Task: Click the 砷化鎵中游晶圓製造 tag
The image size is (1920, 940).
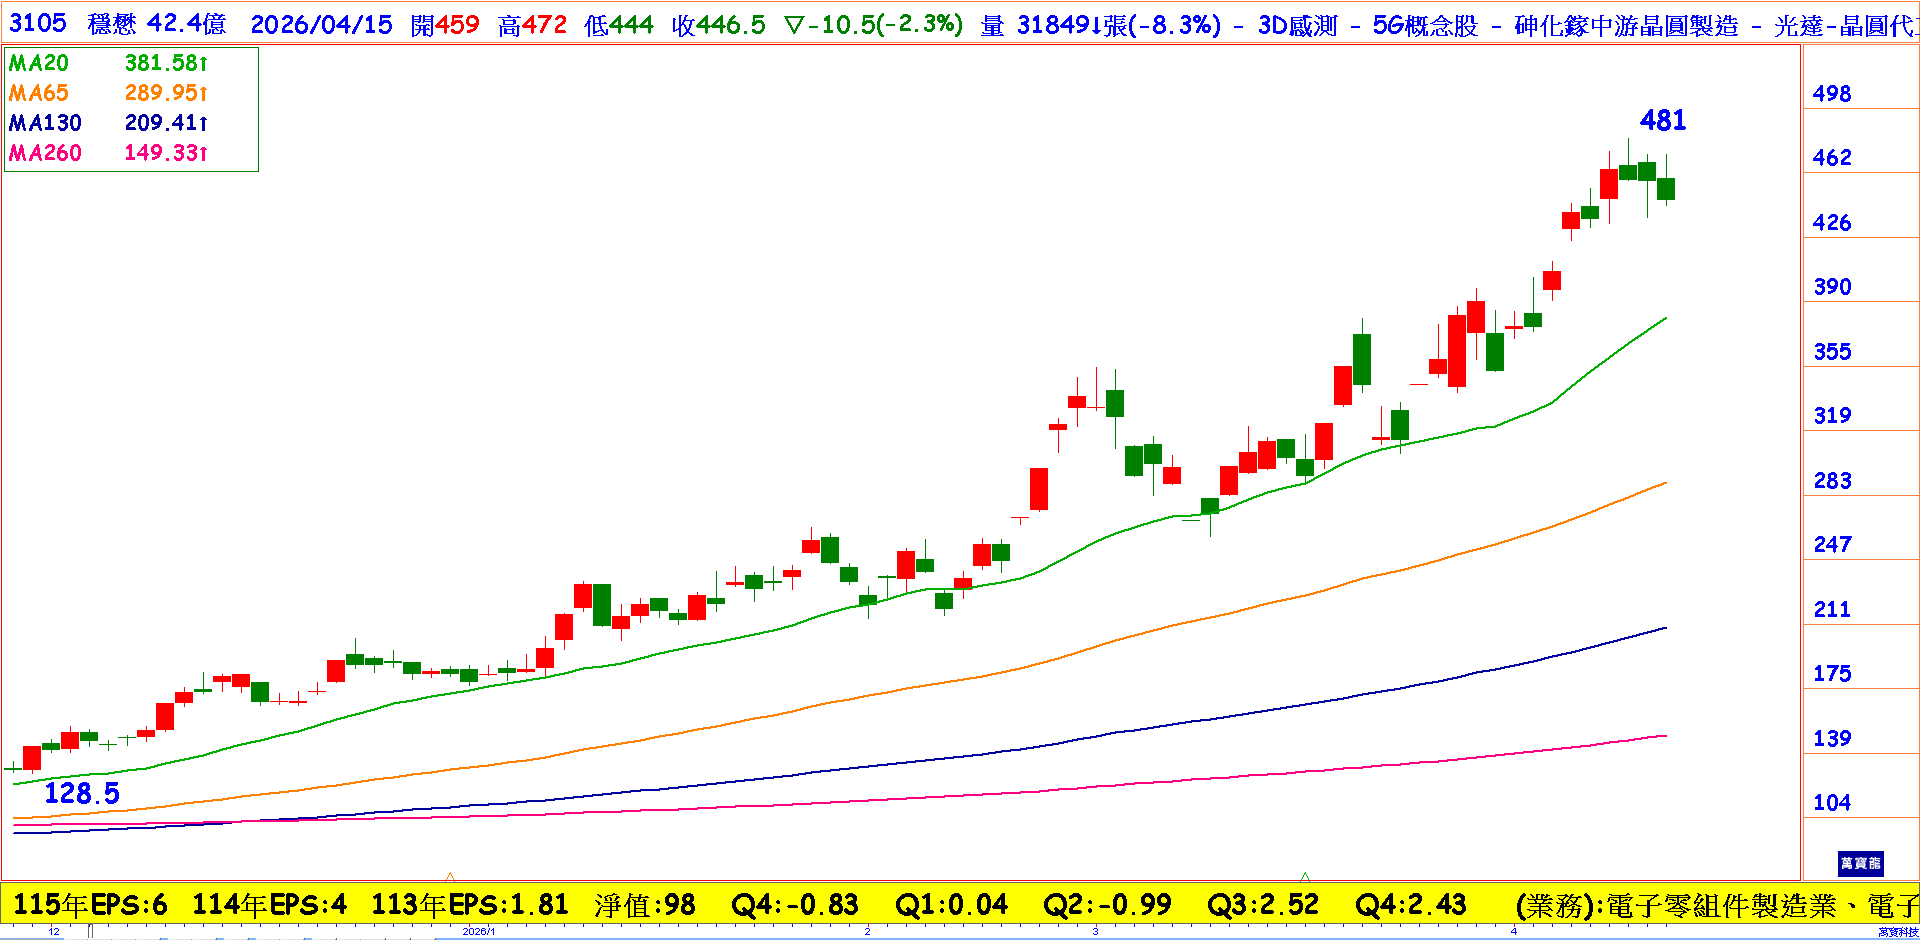Action: [1626, 26]
